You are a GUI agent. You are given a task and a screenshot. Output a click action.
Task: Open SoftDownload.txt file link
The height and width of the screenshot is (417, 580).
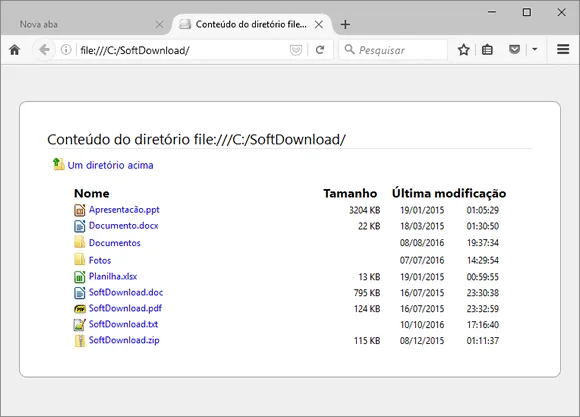click(123, 324)
